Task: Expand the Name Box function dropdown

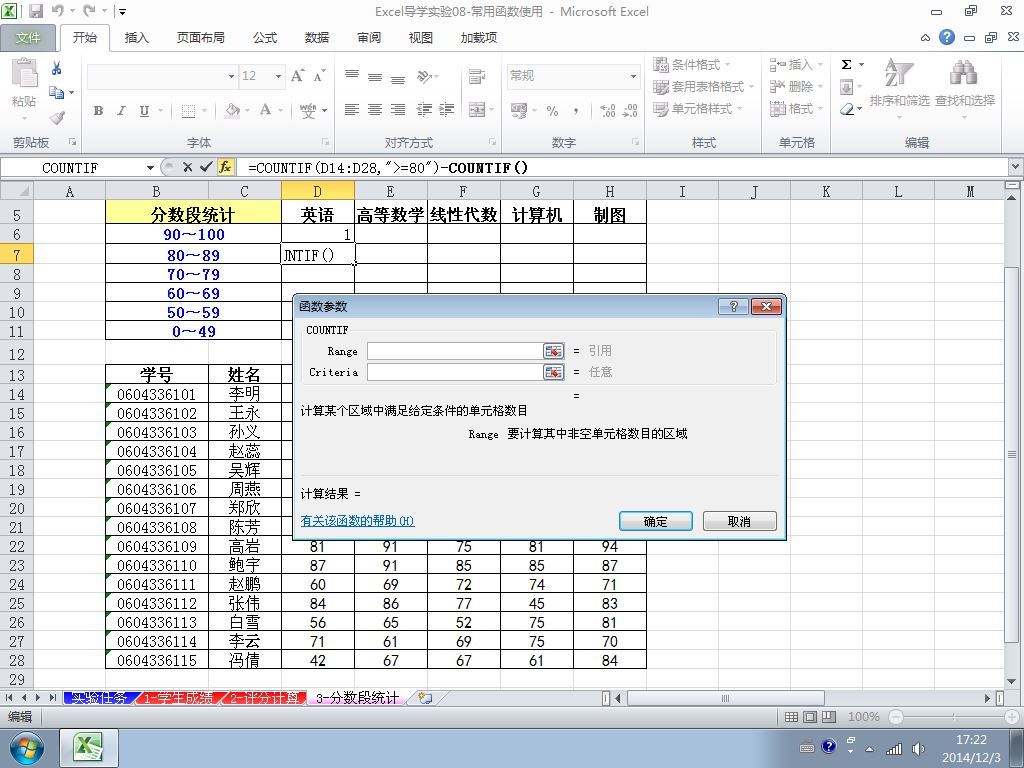Action: pyautogui.click(x=150, y=168)
